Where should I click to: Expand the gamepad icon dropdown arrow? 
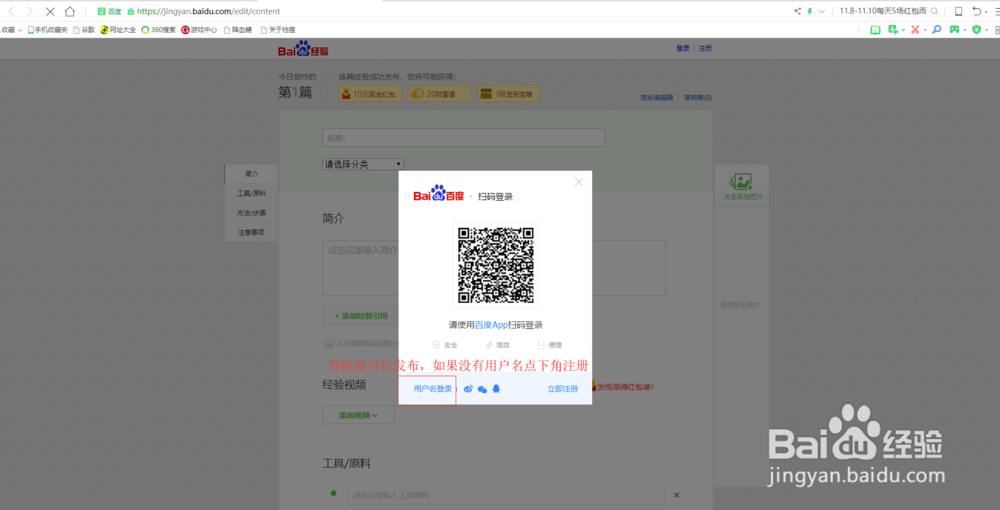(x=965, y=30)
